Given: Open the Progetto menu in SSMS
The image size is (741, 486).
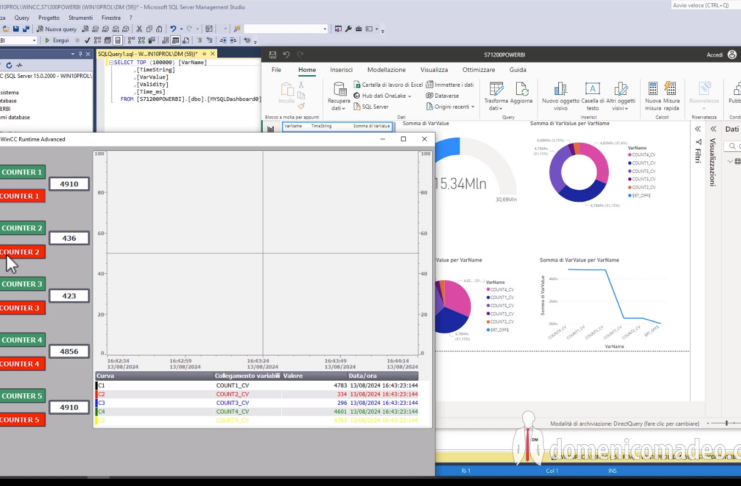Looking at the screenshot, I should pos(49,17).
